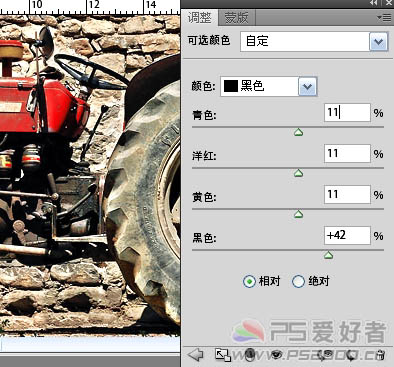Click the 黄色: label
394x367 pixels.
click(x=204, y=197)
